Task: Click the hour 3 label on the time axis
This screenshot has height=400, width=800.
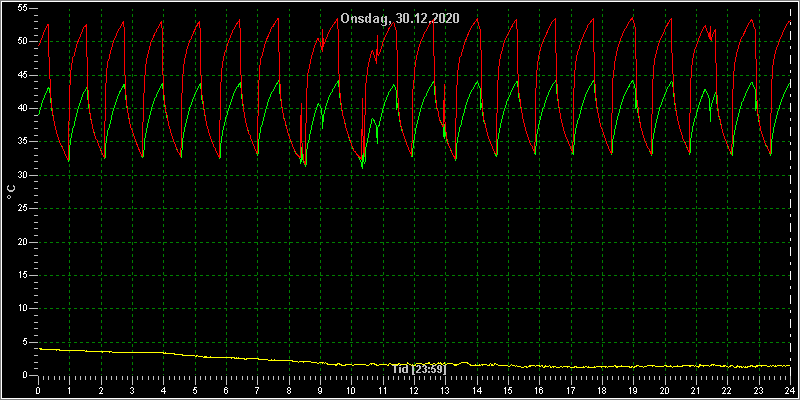Action: [132, 391]
